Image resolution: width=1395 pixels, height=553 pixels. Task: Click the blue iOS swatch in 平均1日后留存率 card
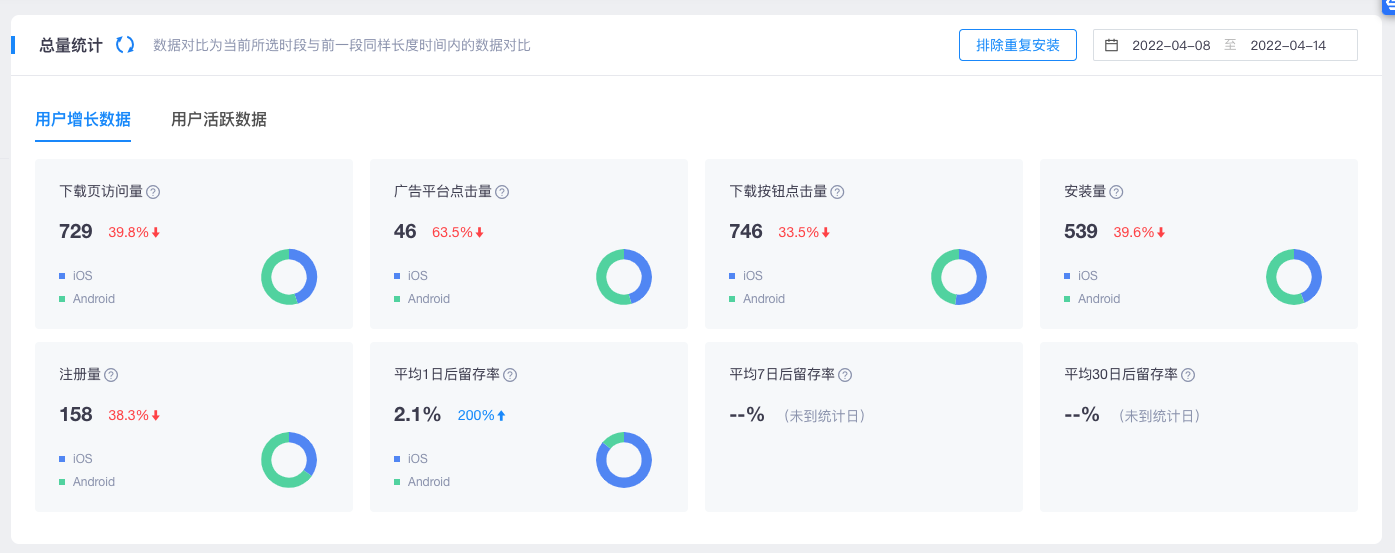(x=397, y=459)
